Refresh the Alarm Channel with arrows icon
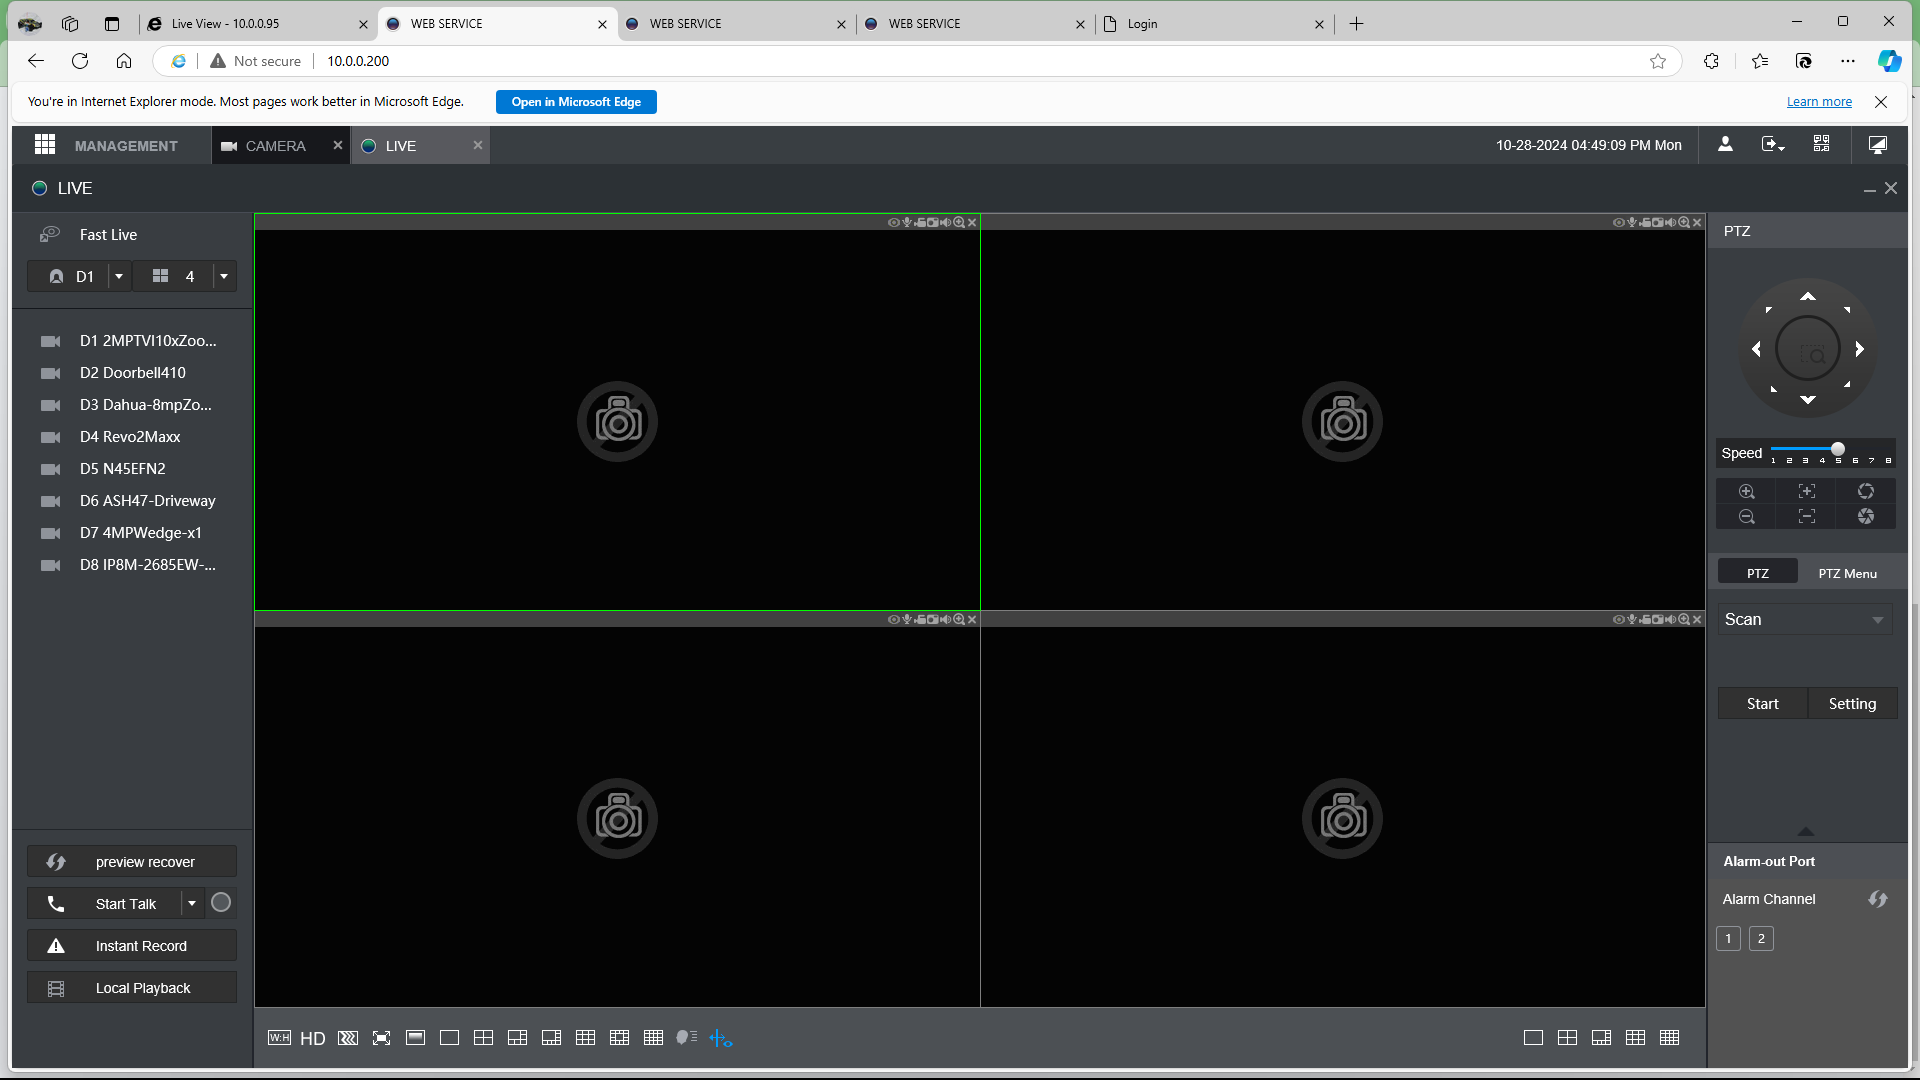This screenshot has width=1920, height=1080. [x=1878, y=899]
